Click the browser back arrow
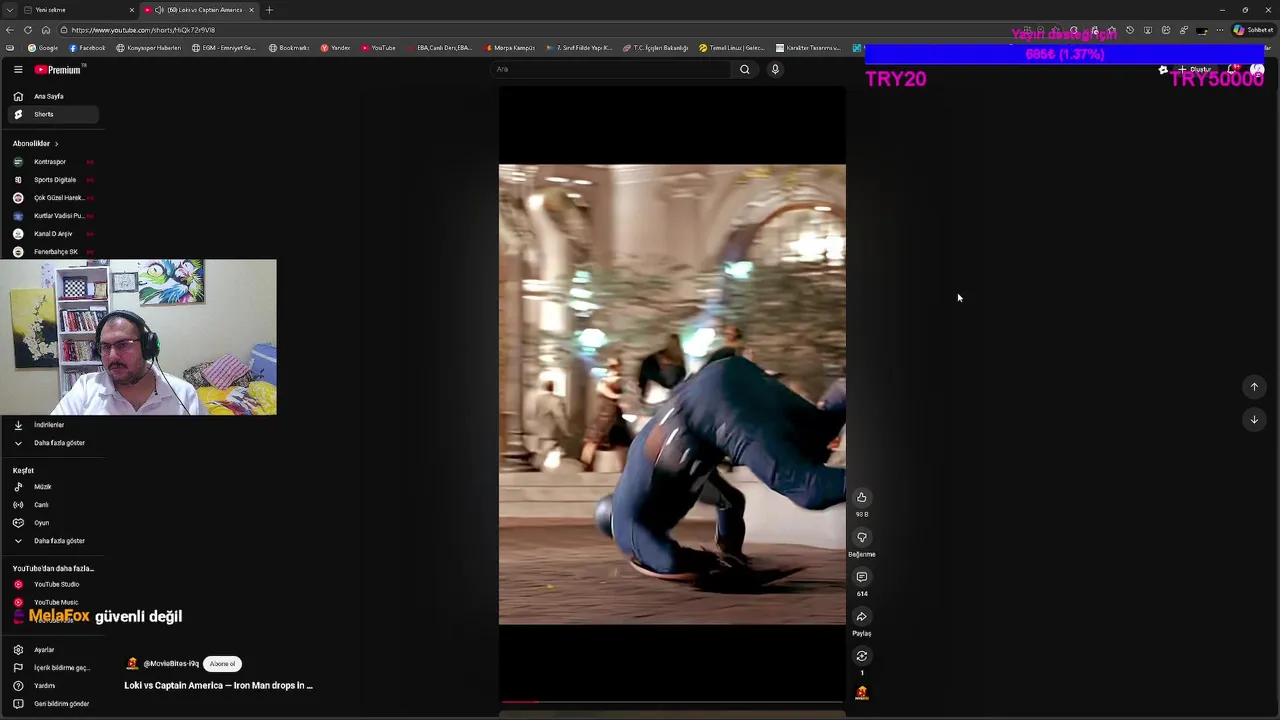The image size is (1280, 720). pyautogui.click(x=10, y=30)
